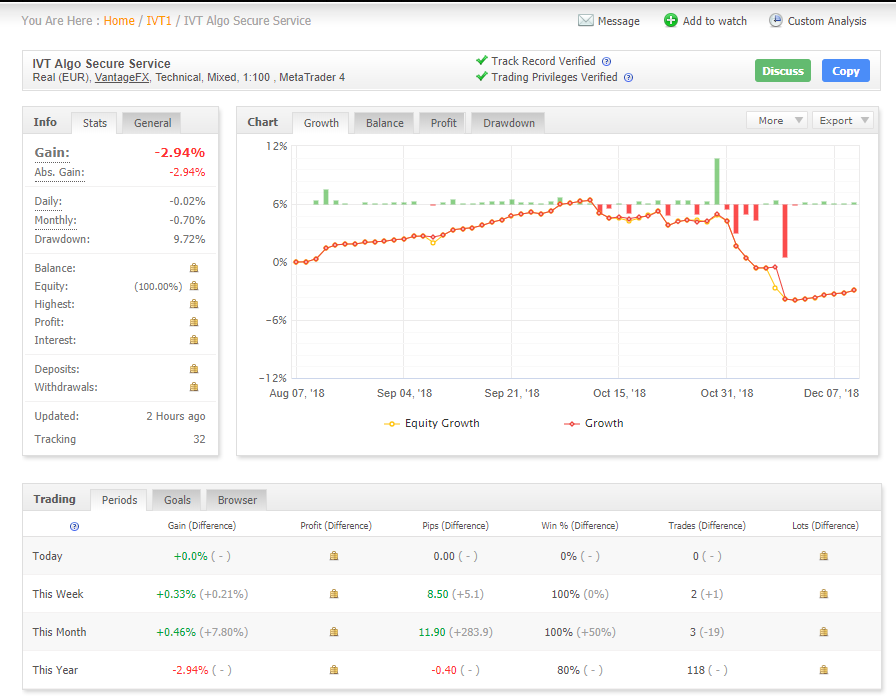Select the General tab in Info panel
896x699 pixels.
[153, 123]
